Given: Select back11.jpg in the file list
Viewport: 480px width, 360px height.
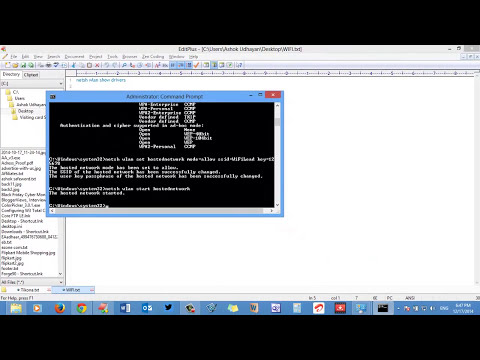Looking at the screenshot, I should click(11, 184).
